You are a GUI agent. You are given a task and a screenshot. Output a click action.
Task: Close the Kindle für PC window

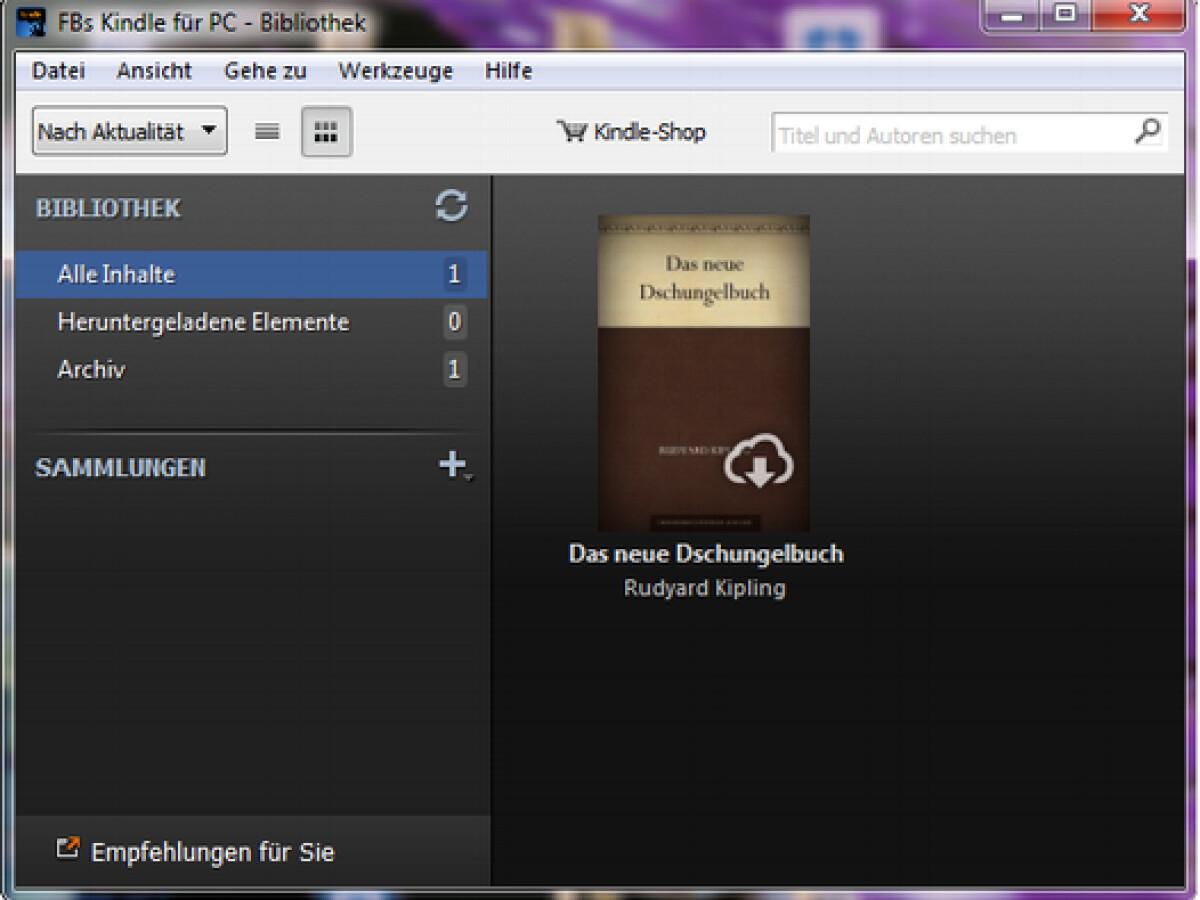point(1139,16)
